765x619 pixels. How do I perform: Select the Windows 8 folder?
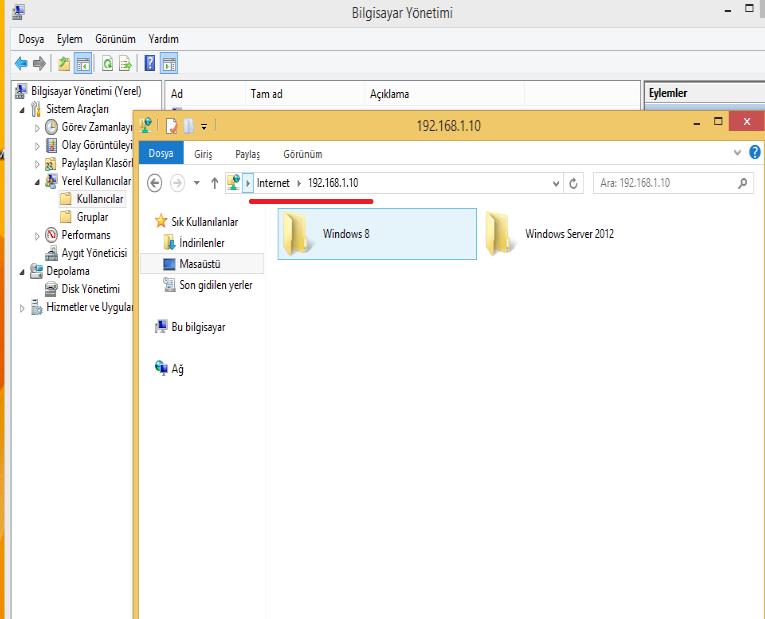[x=377, y=234]
